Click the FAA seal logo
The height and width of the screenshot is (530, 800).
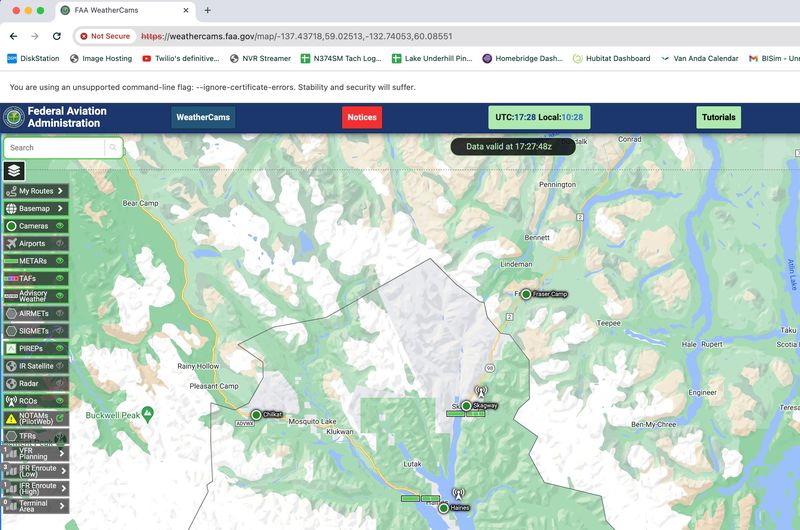(14, 117)
